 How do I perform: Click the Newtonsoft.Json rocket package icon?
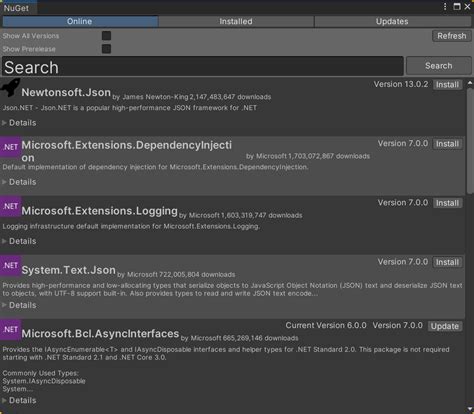pos(10,87)
